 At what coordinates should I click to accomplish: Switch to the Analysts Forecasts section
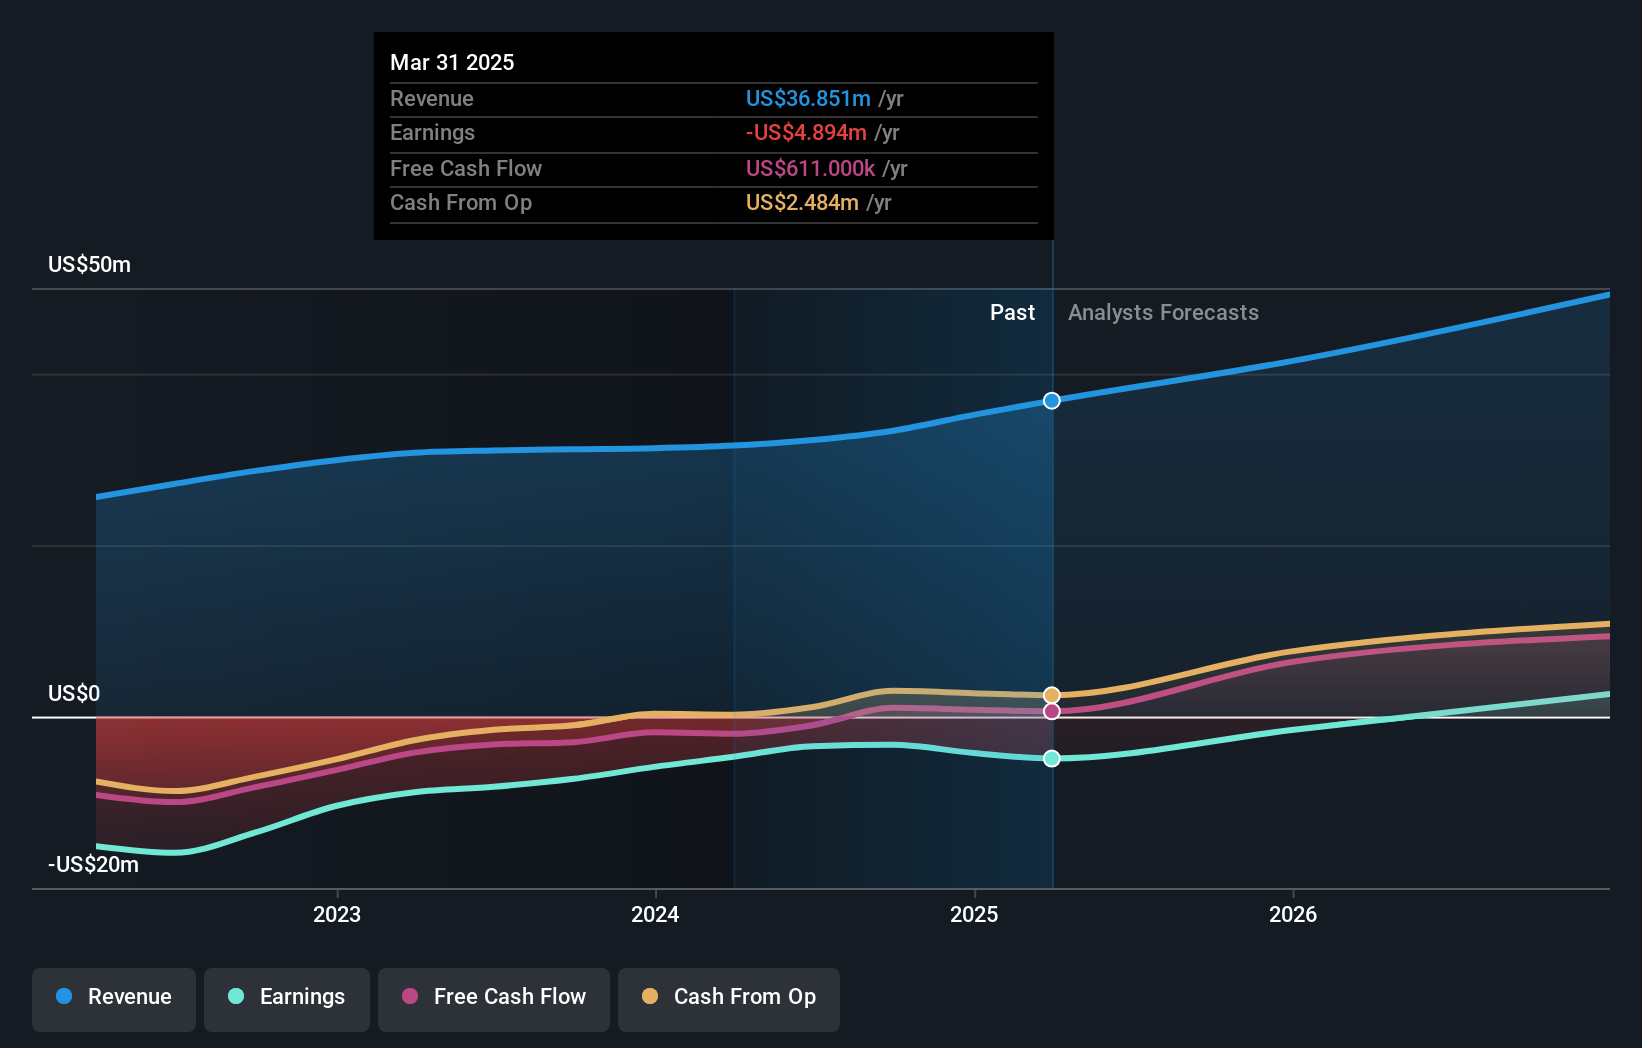coord(1163,312)
